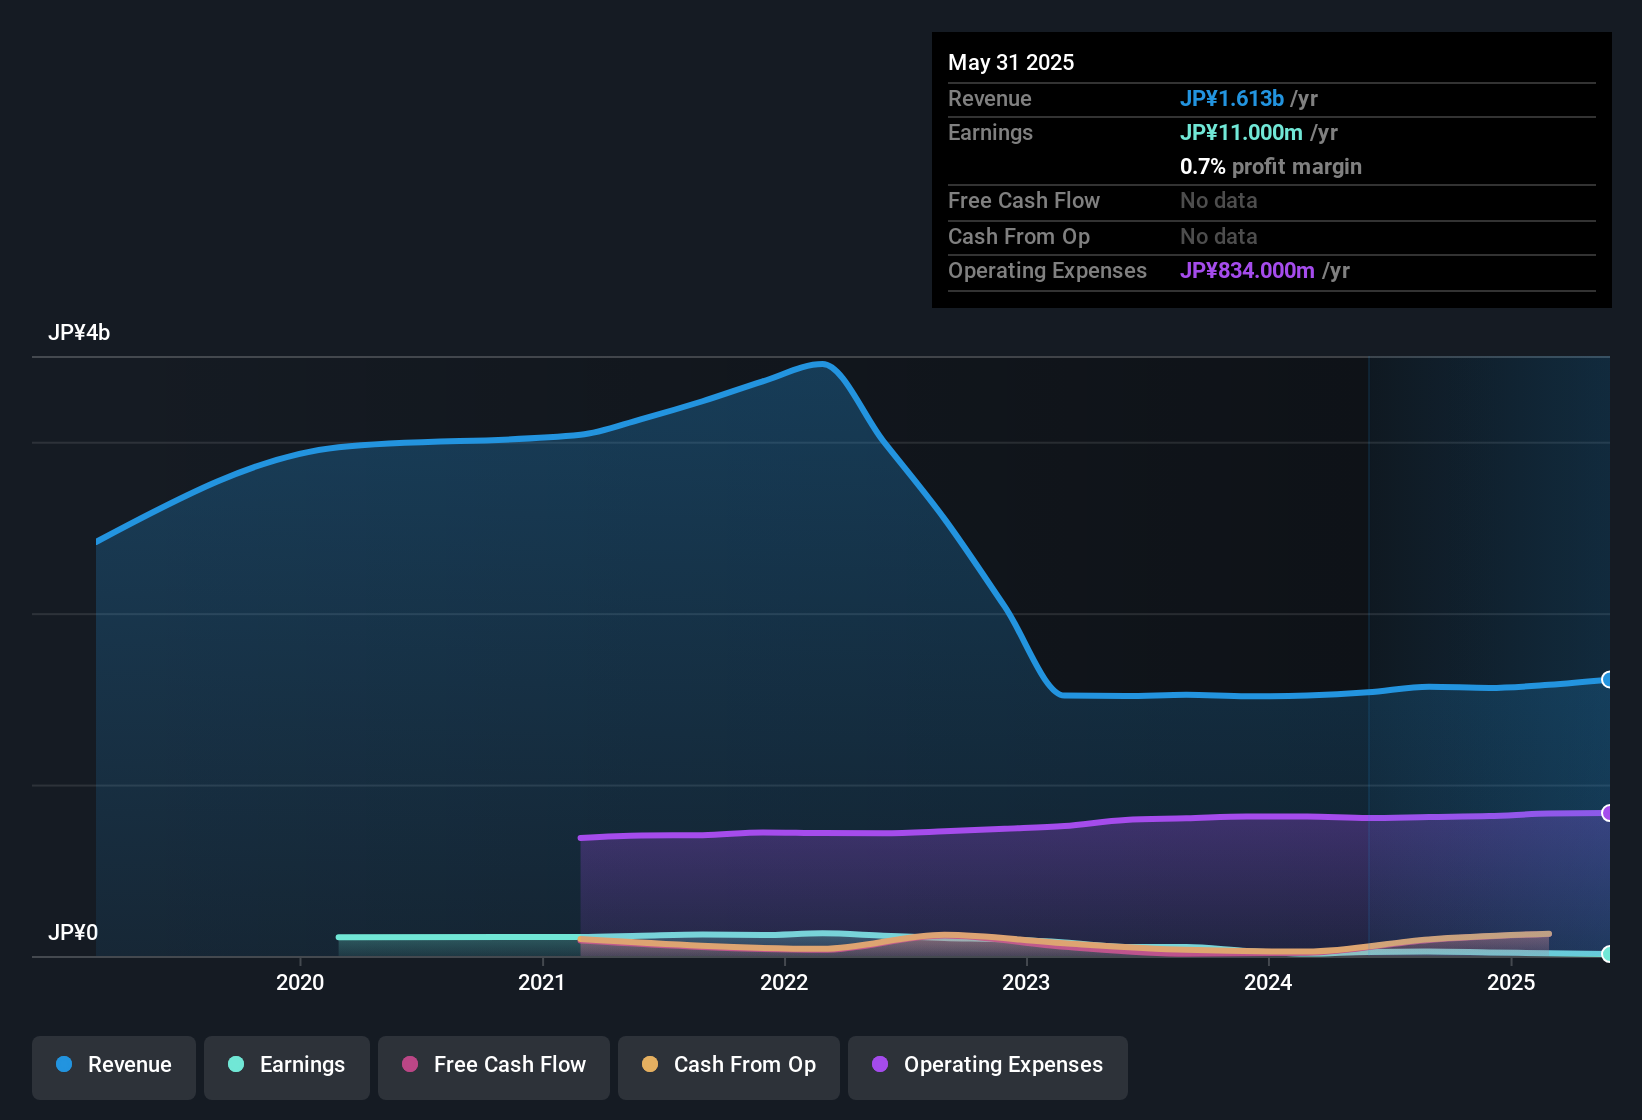Screen dimensions: 1642x1120
Task: Click the JP¥4b y-axis label
Action: click(x=79, y=333)
